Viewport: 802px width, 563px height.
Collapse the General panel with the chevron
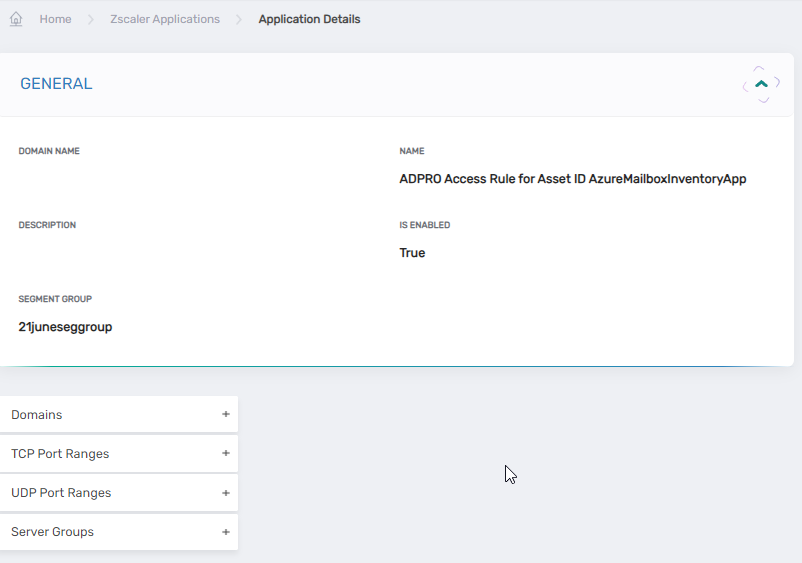[762, 85]
